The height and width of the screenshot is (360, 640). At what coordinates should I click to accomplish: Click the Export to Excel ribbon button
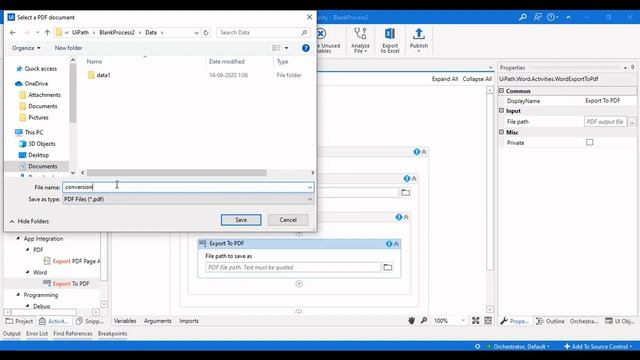tap(390, 40)
